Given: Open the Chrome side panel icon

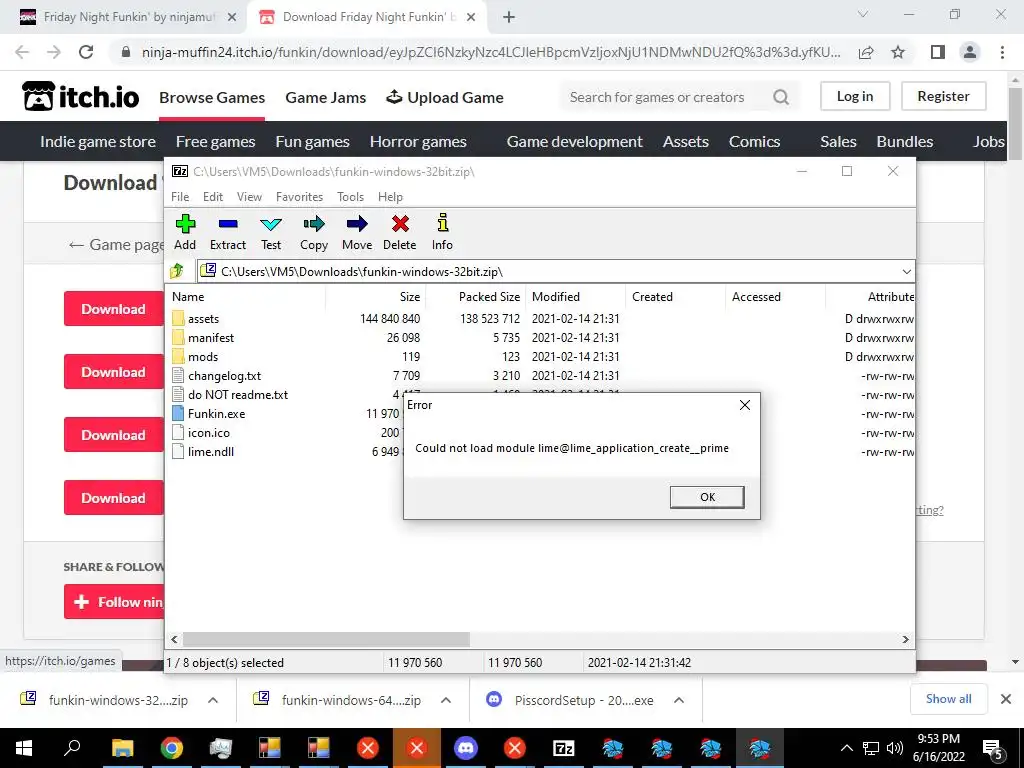Looking at the screenshot, I should [937, 52].
